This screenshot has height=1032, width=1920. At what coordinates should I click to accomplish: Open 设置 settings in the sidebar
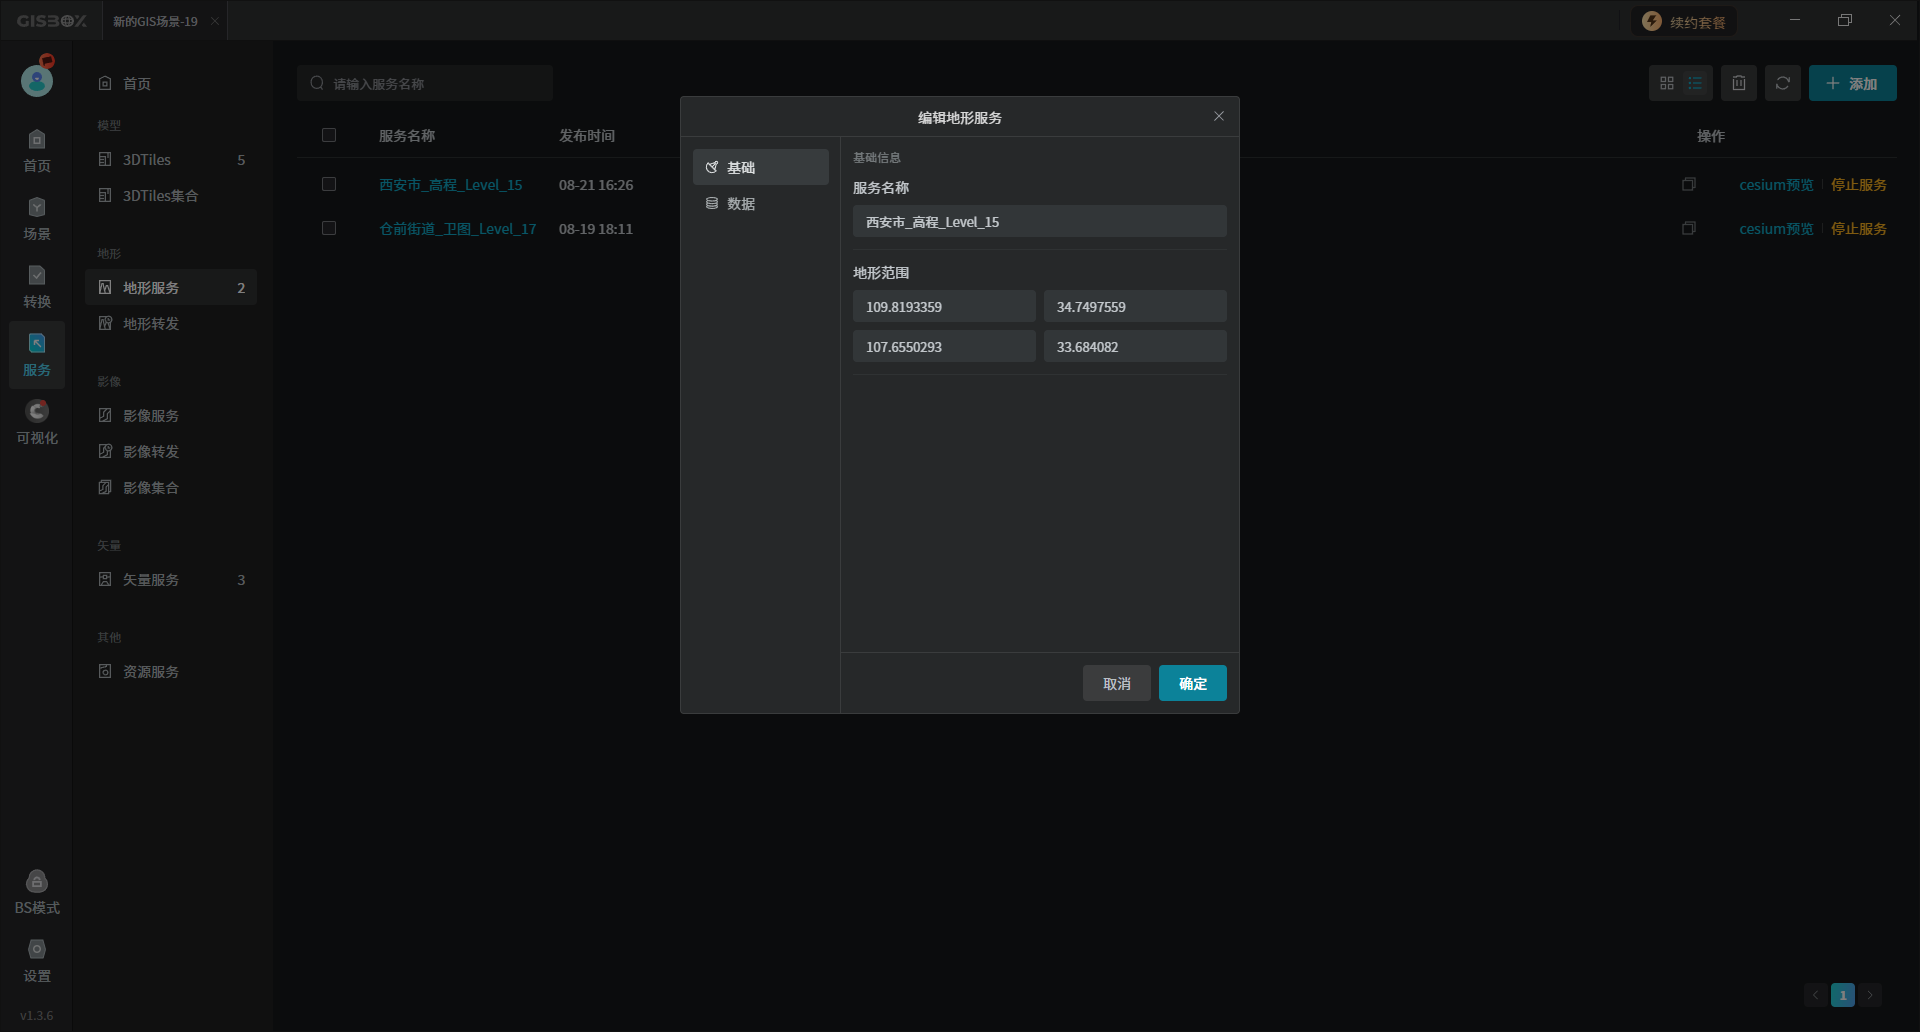[37, 960]
